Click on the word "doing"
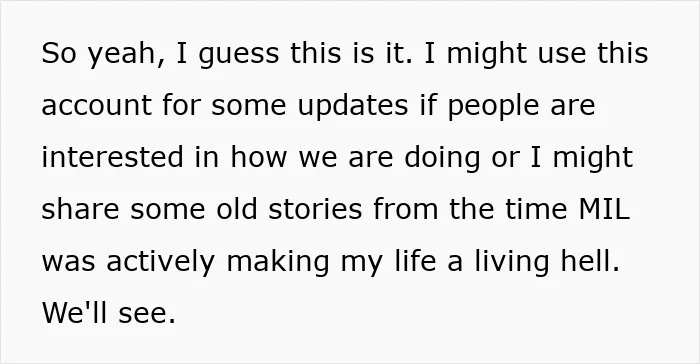 coord(442,159)
